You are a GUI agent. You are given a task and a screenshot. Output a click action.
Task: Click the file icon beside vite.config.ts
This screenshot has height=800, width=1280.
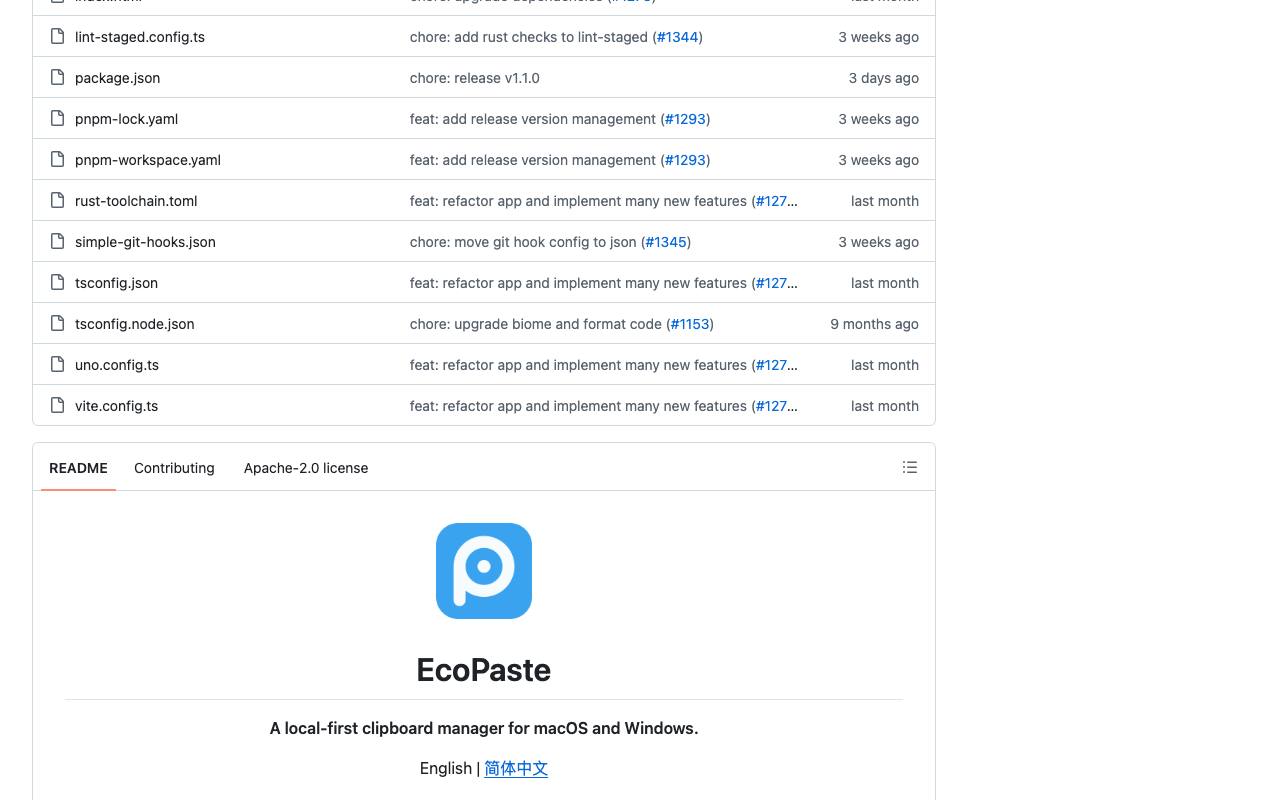coord(57,405)
